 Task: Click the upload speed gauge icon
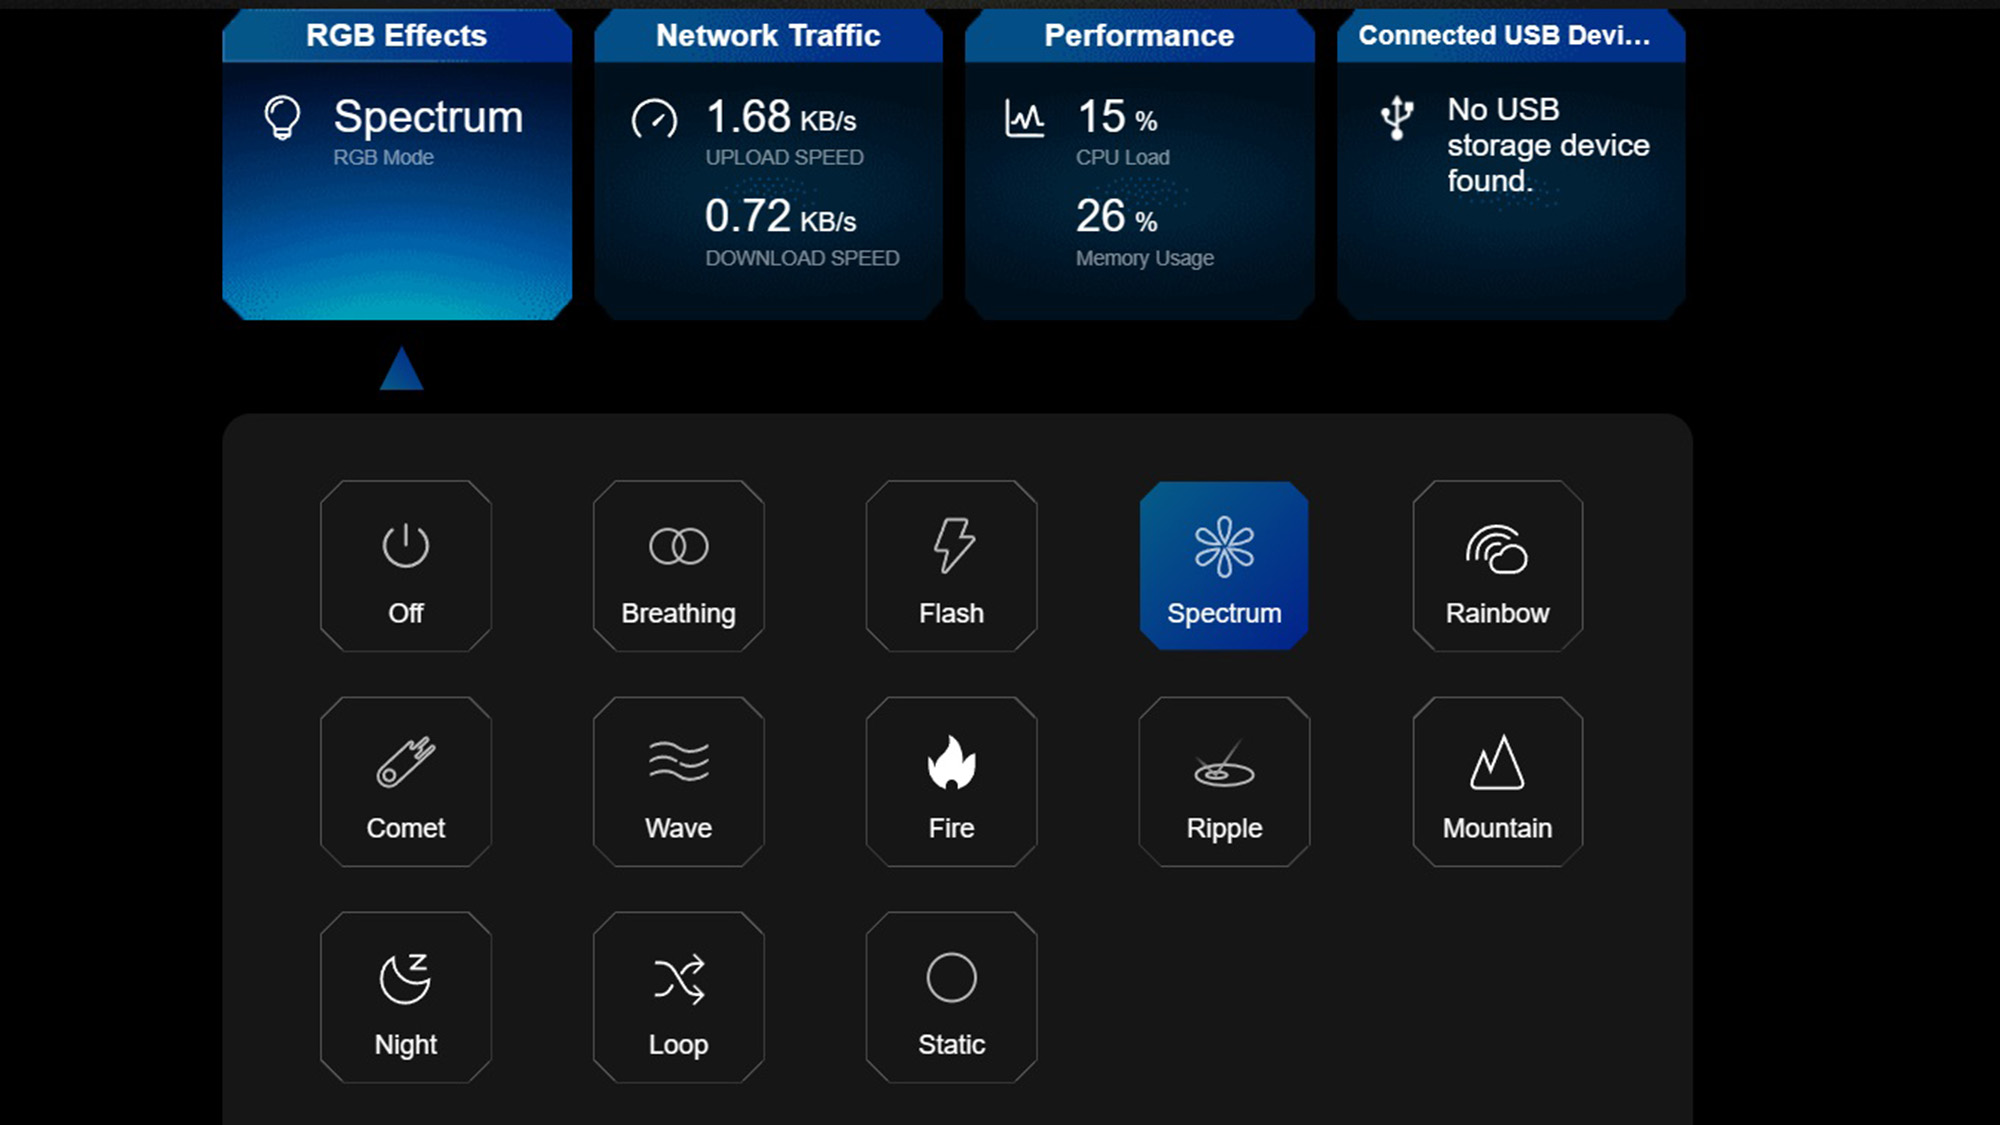coord(654,119)
